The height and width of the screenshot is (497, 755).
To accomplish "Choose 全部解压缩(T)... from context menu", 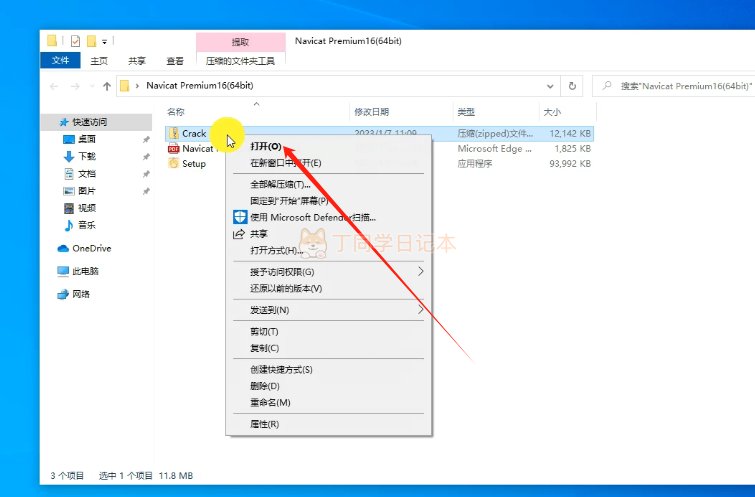I will (280, 184).
